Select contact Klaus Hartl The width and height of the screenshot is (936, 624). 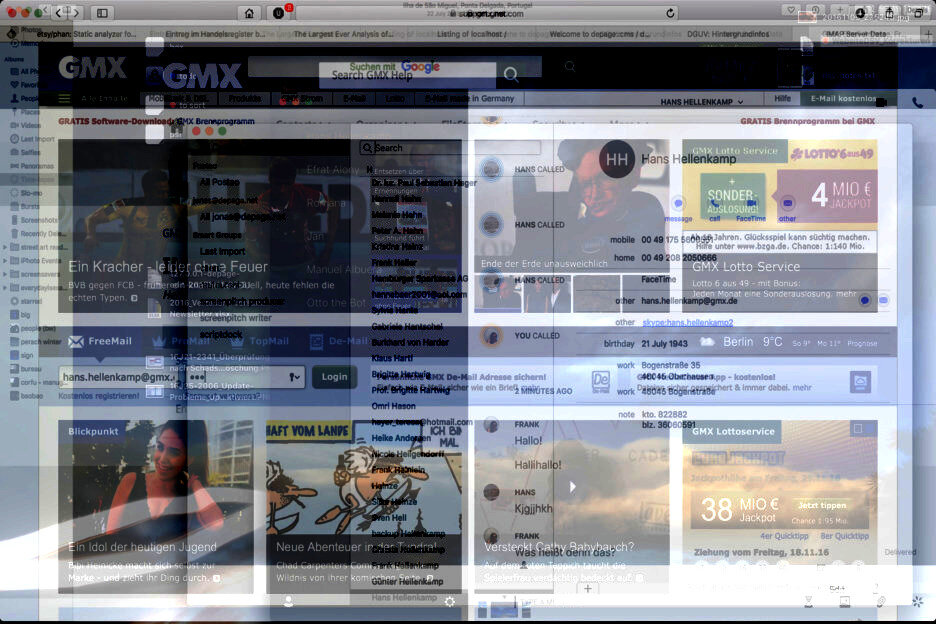pyautogui.click(x=392, y=358)
